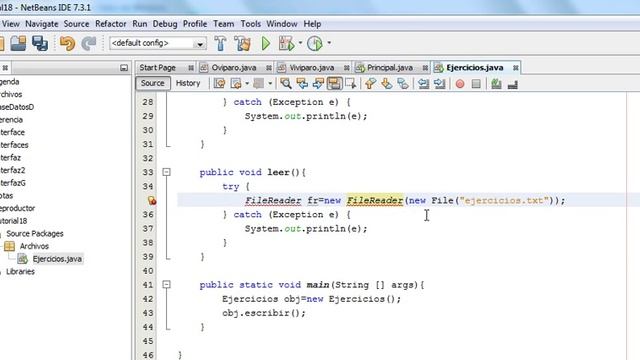Minimize the Projects panel
Screen dimensions: 640x360
(x=124, y=68)
